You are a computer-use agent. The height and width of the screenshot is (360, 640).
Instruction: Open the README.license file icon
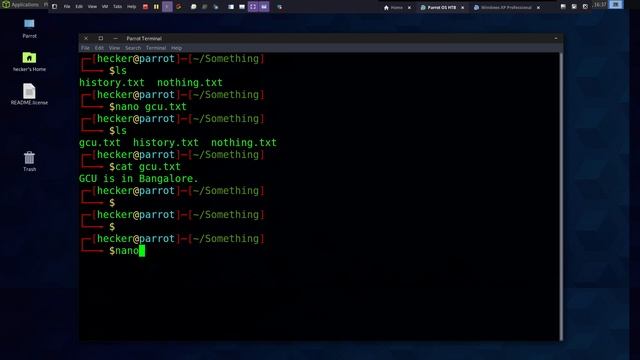(x=29, y=94)
